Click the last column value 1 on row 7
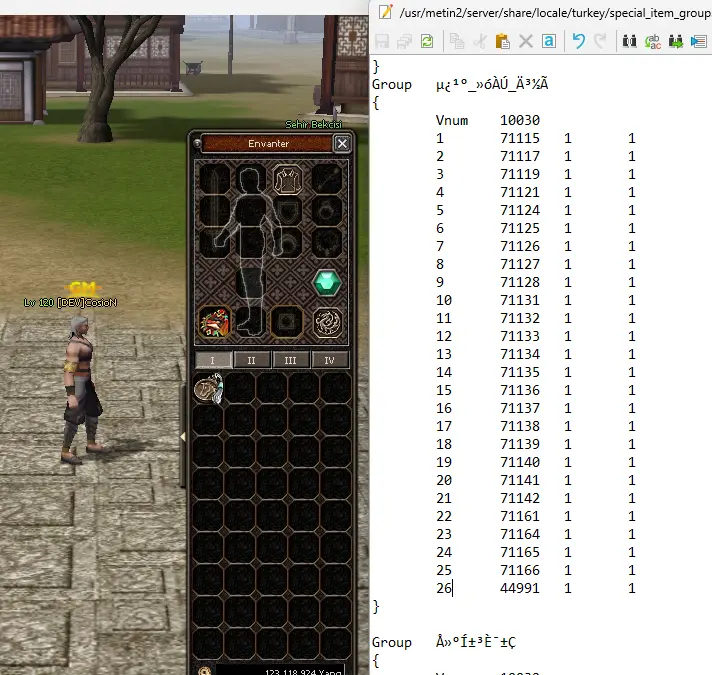Viewport: 712px width, 675px height. click(632, 246)
